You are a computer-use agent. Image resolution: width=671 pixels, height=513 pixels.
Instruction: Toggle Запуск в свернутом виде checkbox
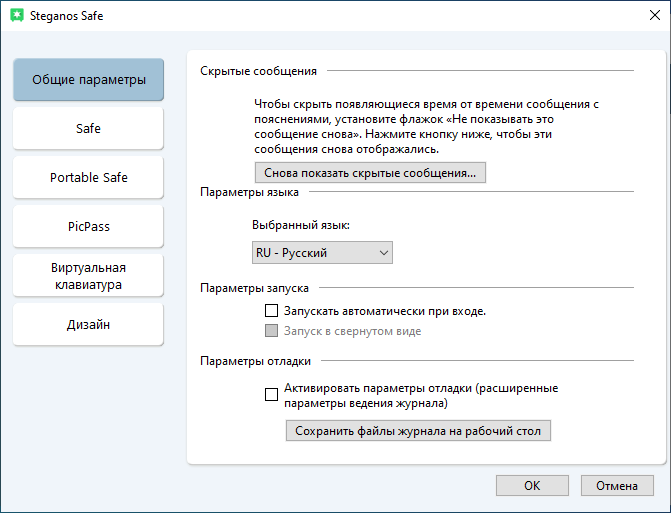[272, 331]
